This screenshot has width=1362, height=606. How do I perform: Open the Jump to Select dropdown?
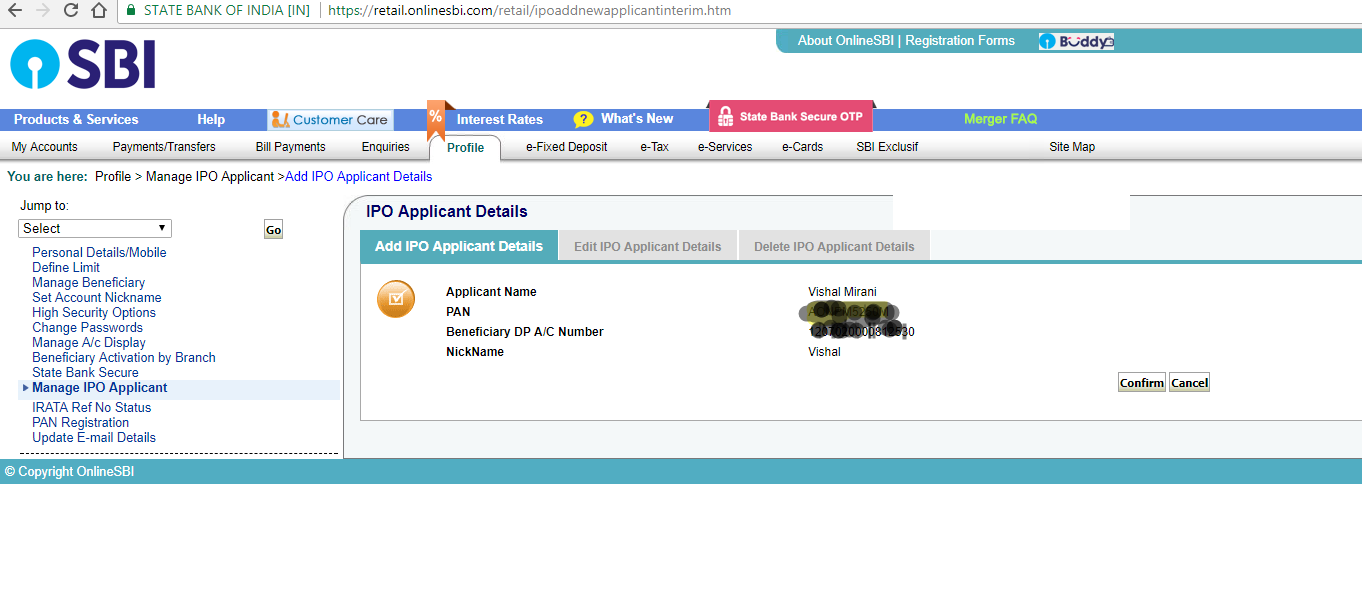click(95, 228)
